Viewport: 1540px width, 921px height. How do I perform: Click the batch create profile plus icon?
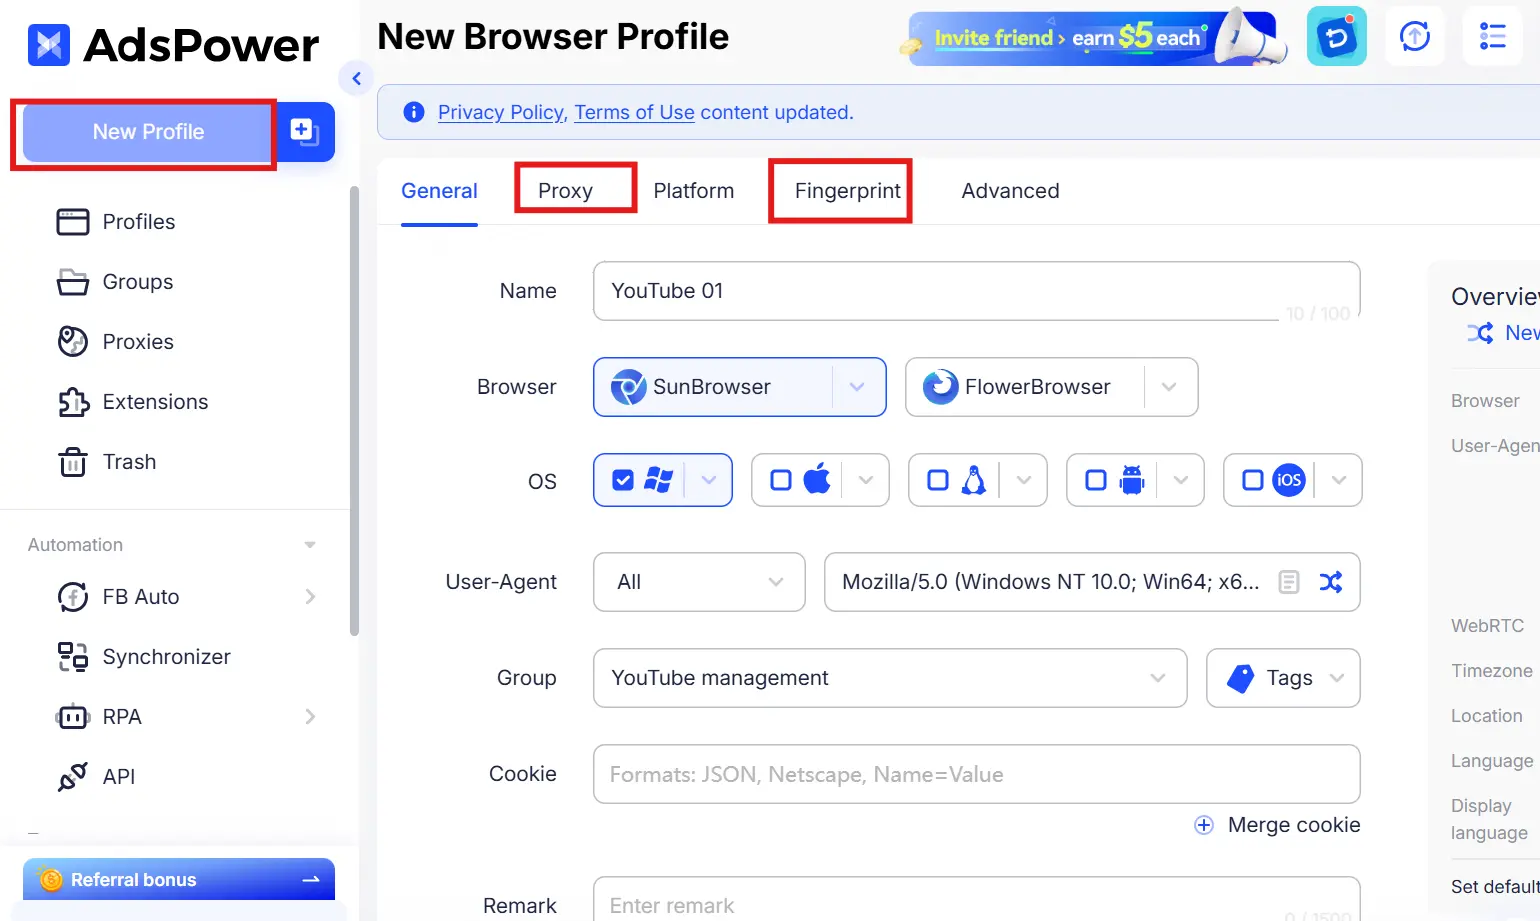click(x=304, y=131)
